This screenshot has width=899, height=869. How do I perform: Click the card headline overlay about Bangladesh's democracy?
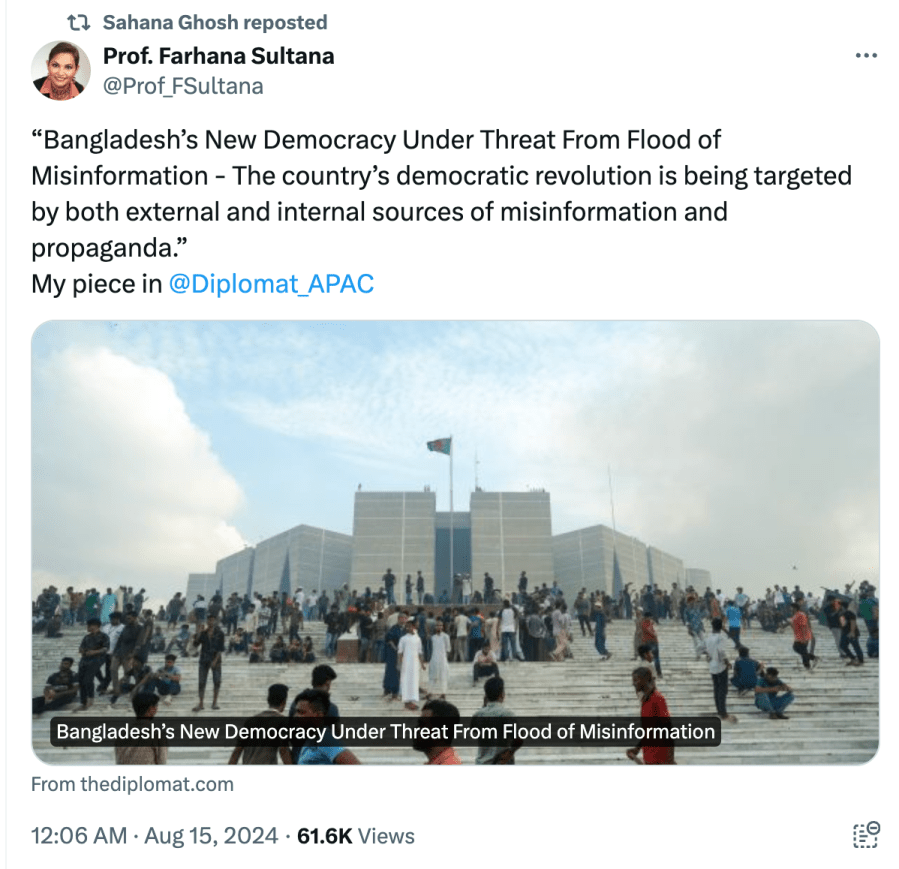(385, 731)
